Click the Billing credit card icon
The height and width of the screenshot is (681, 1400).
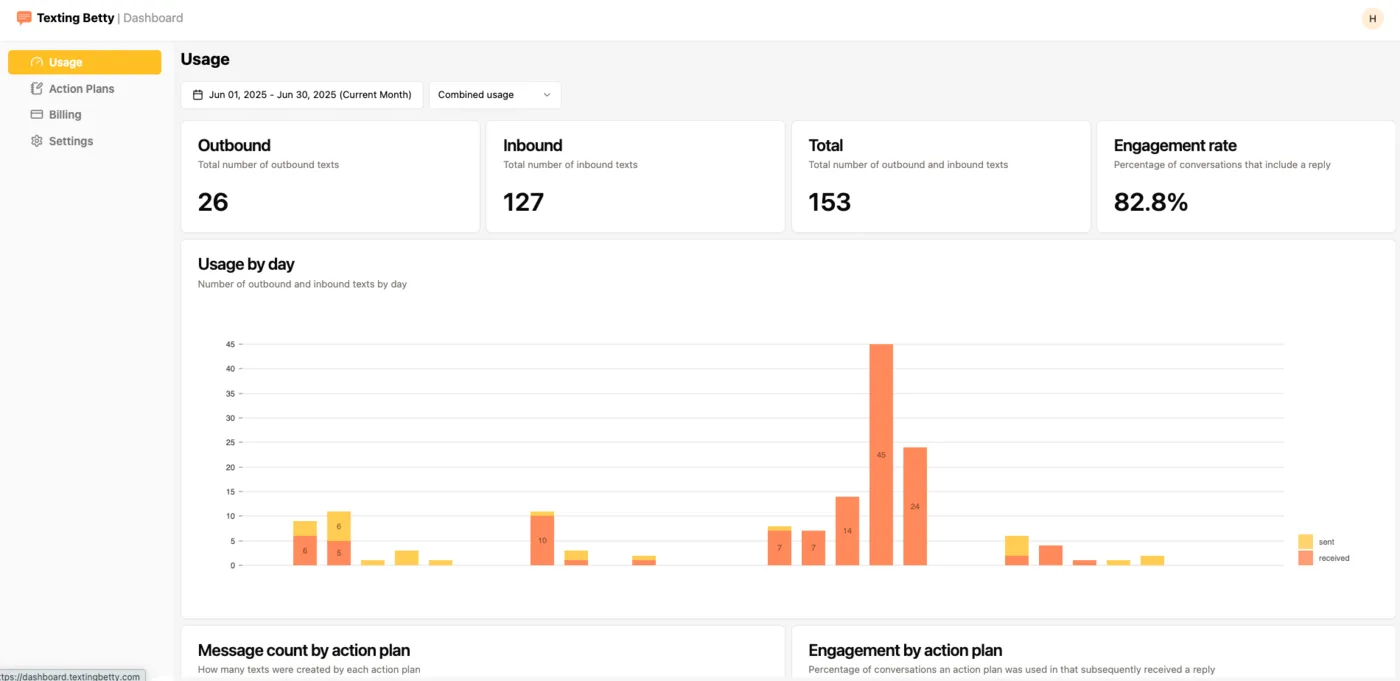click(37, 115)
